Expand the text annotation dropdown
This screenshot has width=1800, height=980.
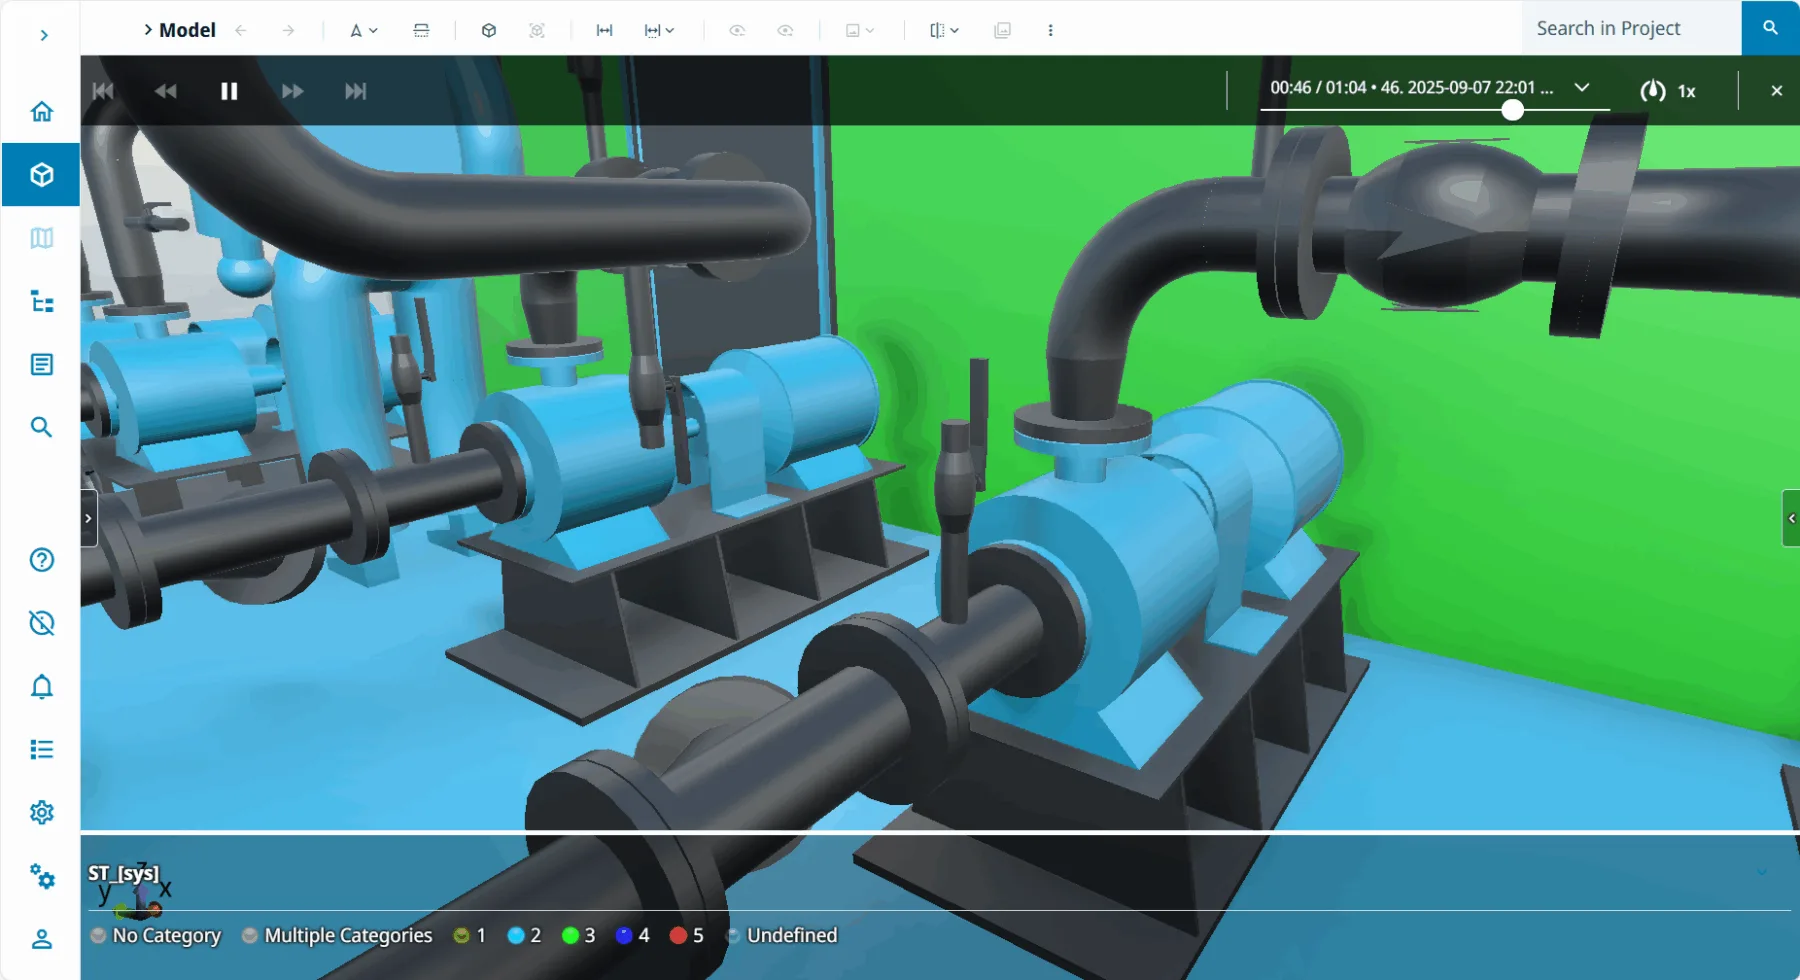point(363,30)
